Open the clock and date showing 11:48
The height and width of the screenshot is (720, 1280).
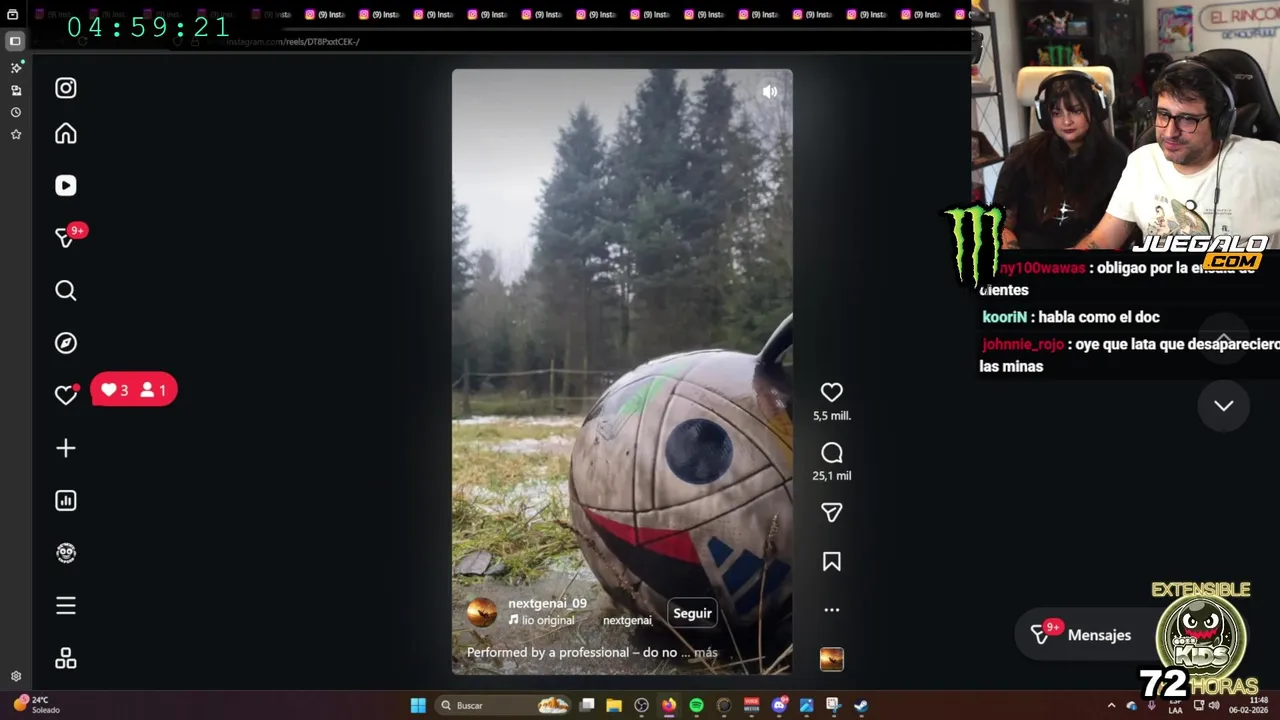(x=1249, y=705)
